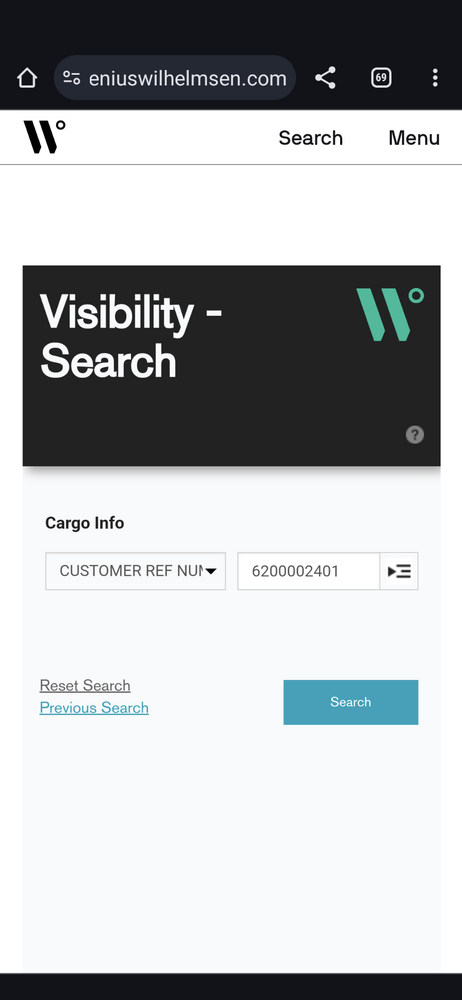
Task: Click the black W logo in header
Action: pyautogui.click(x=45, y=136)
